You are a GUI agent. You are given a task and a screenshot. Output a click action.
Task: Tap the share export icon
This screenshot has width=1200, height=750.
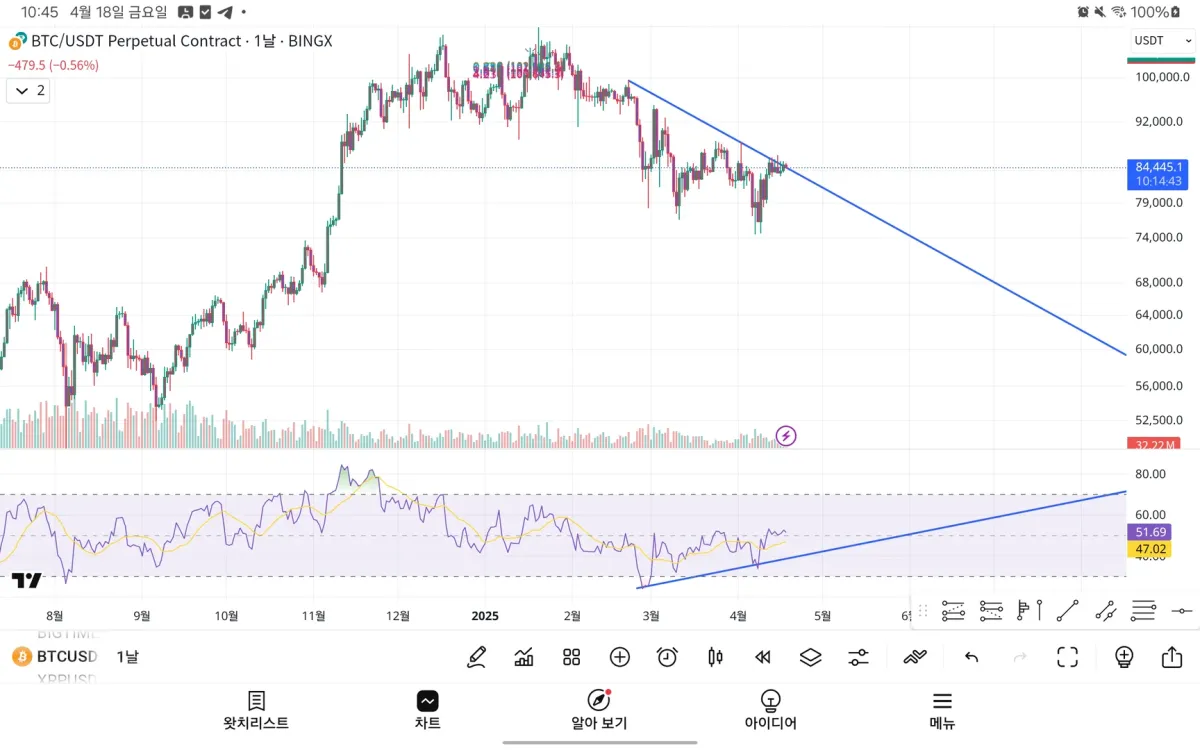pyautogui.click(x=1171, y=657)
